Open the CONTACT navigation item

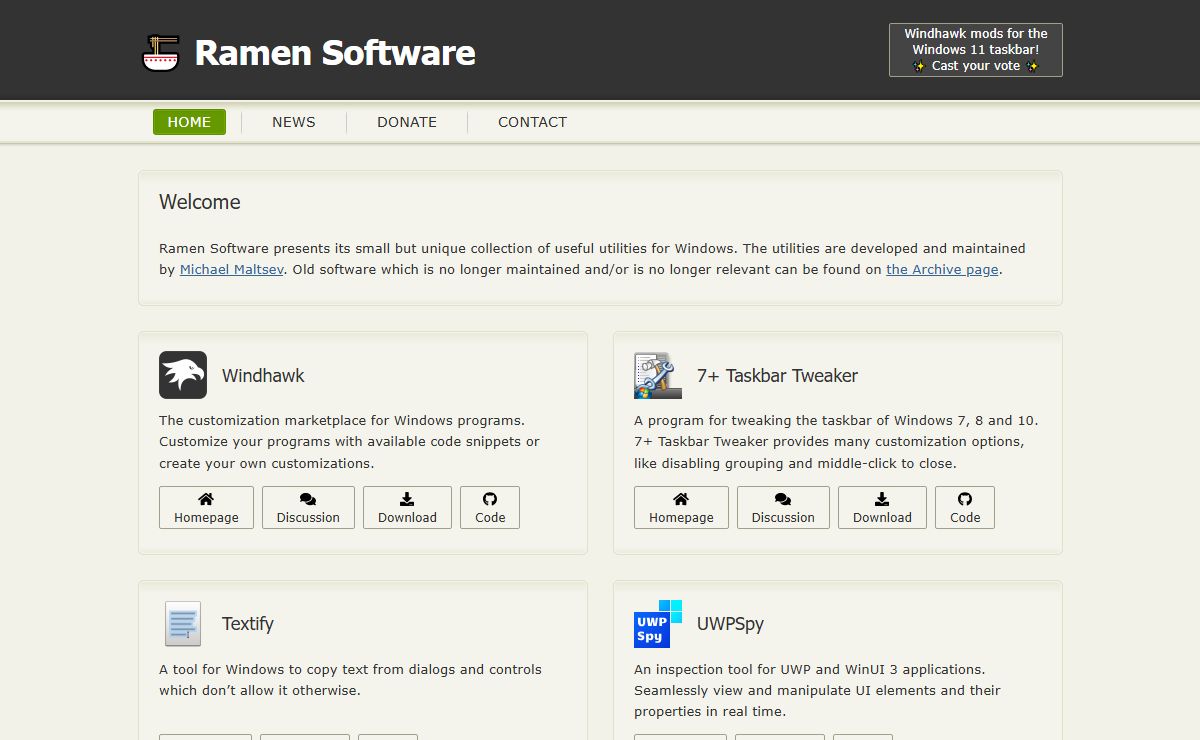[x=533, y=122]
